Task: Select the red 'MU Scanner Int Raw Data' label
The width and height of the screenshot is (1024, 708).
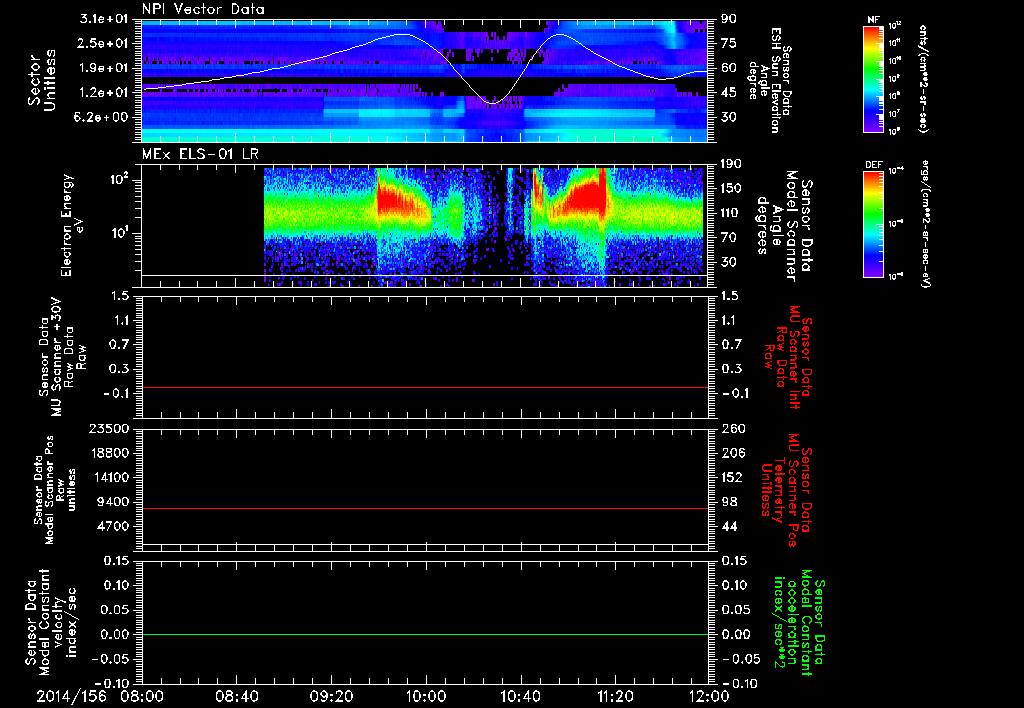Action: [788, 358]
